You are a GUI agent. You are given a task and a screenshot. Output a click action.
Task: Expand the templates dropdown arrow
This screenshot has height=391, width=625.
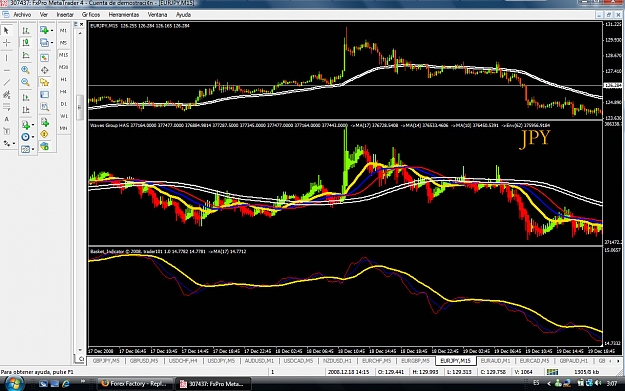point(33,149)
